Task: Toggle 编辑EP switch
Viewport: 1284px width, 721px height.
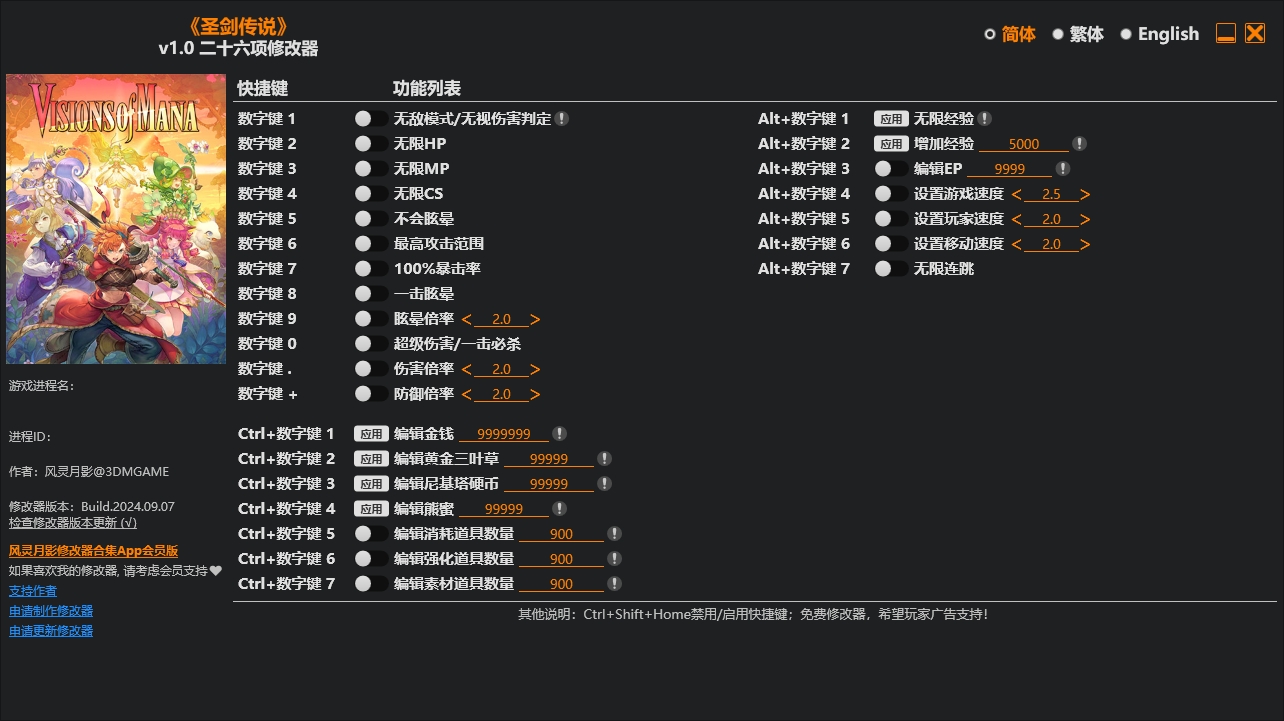Action: tap(891, 169)
